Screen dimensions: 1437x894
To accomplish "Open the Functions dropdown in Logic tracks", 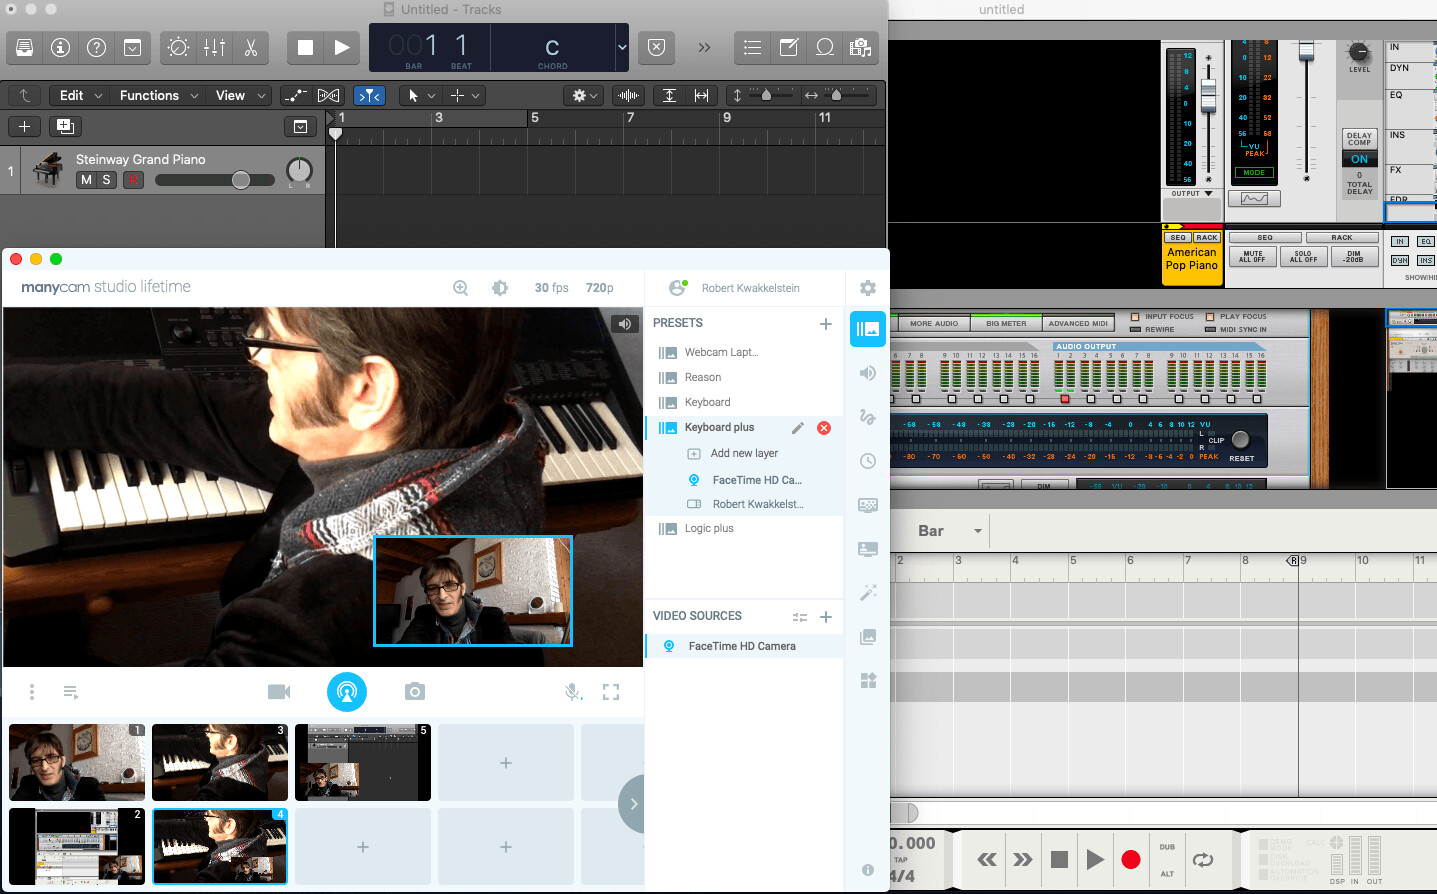I will [x=159, y=95].
